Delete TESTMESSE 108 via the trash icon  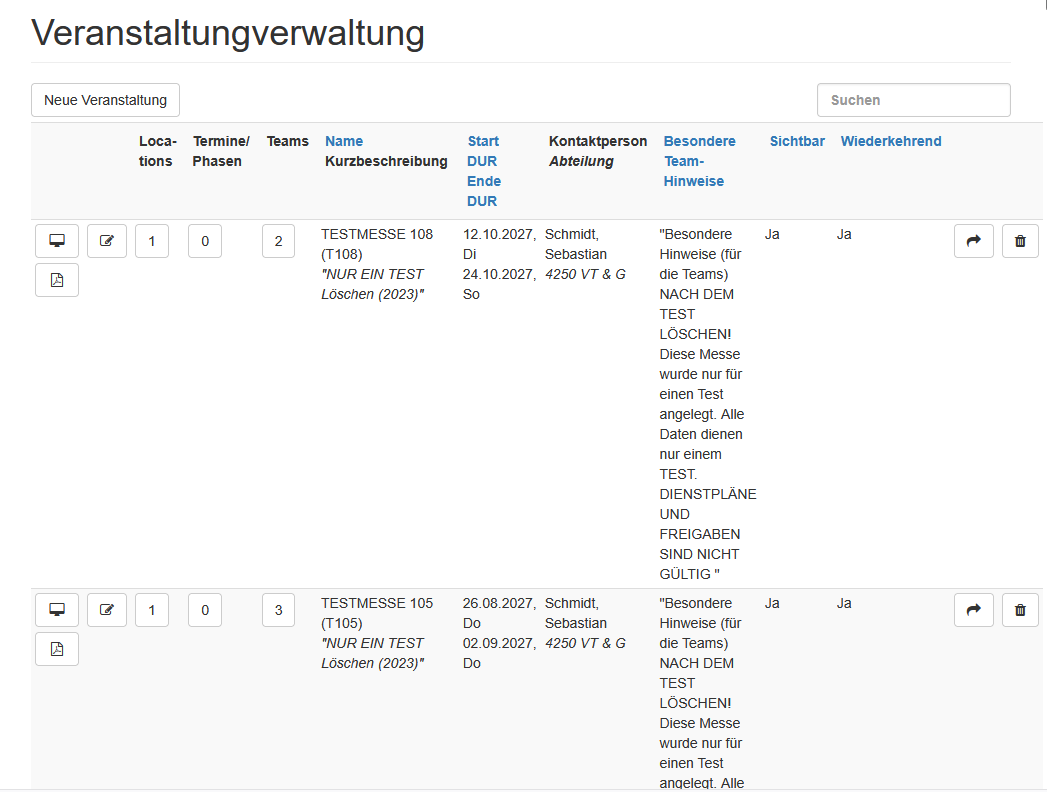[1020, 240]
